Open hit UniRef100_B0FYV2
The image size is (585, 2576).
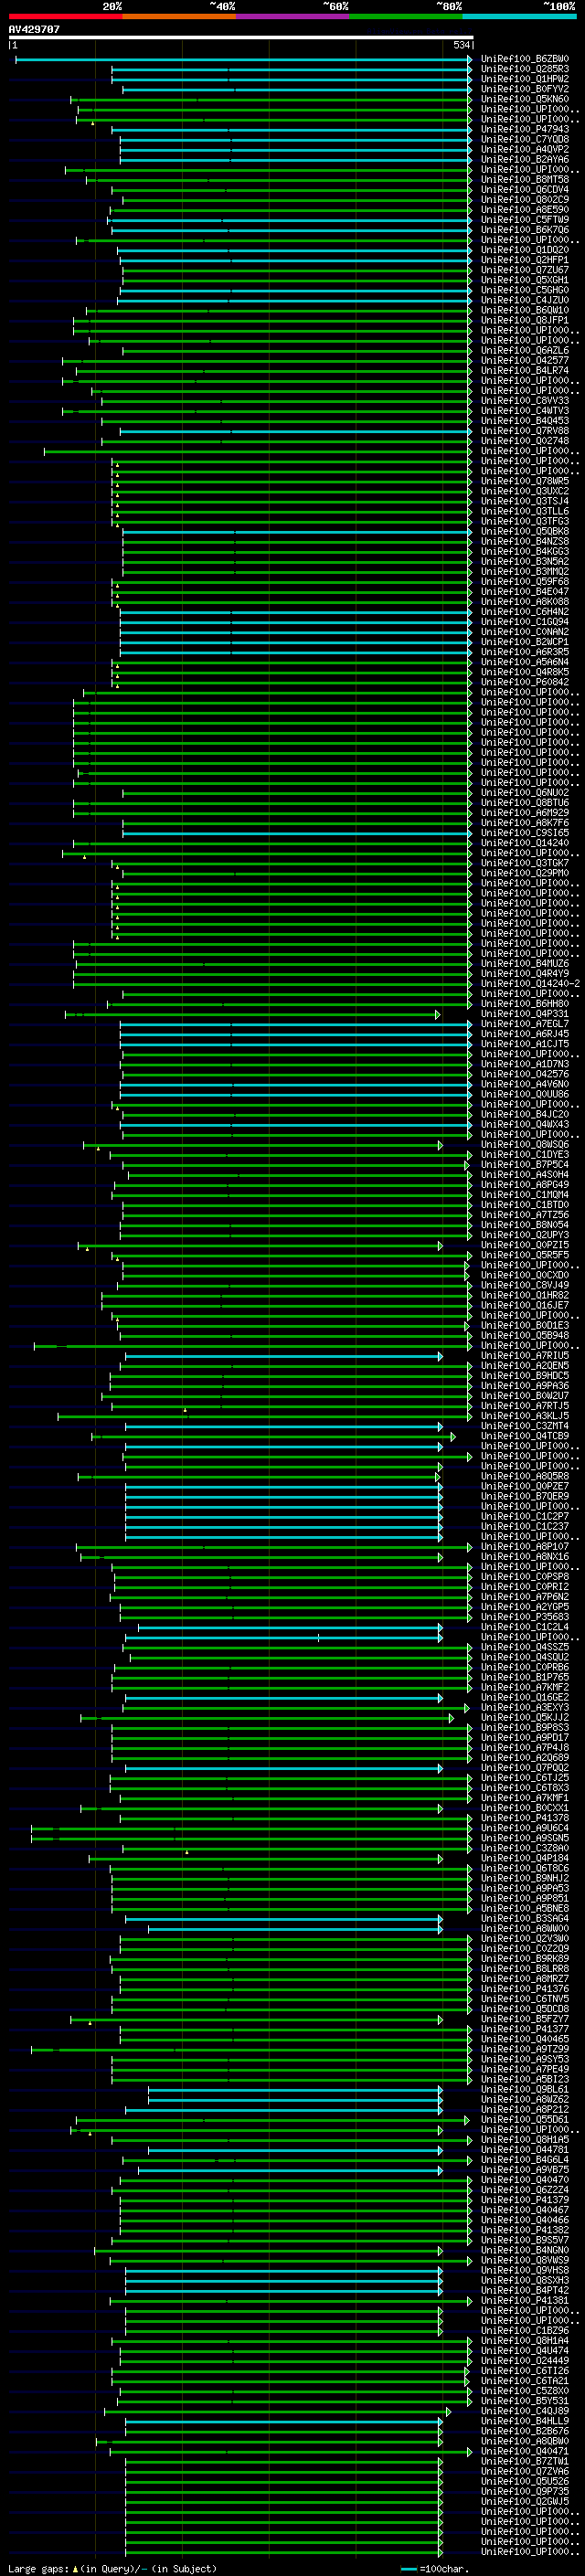click(x=525, y=90)
